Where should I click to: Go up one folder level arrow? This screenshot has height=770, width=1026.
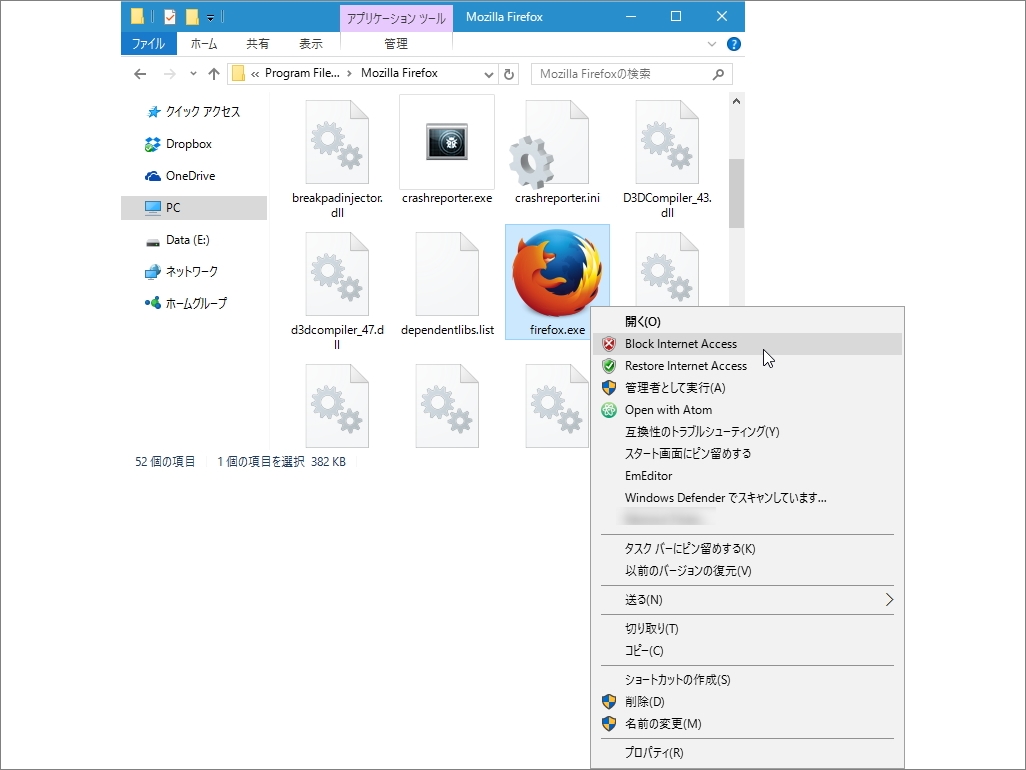coord(214,74)
